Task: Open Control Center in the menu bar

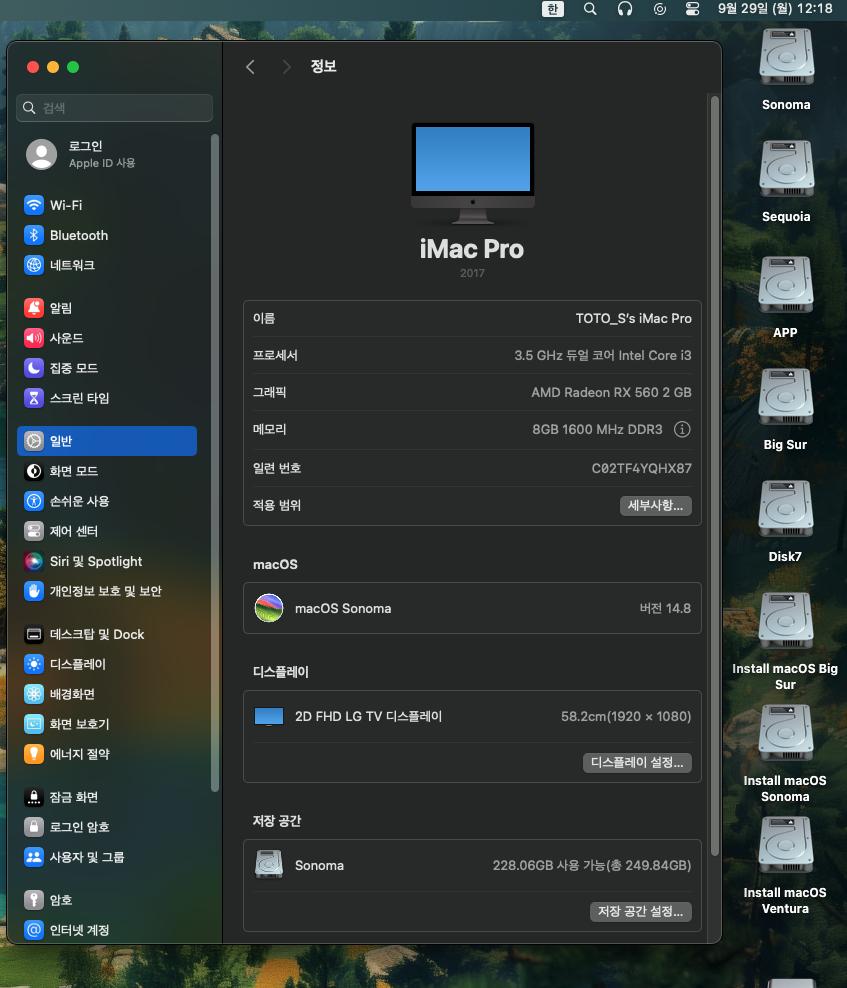Action: pyautogui.click(x=692, y=9)
